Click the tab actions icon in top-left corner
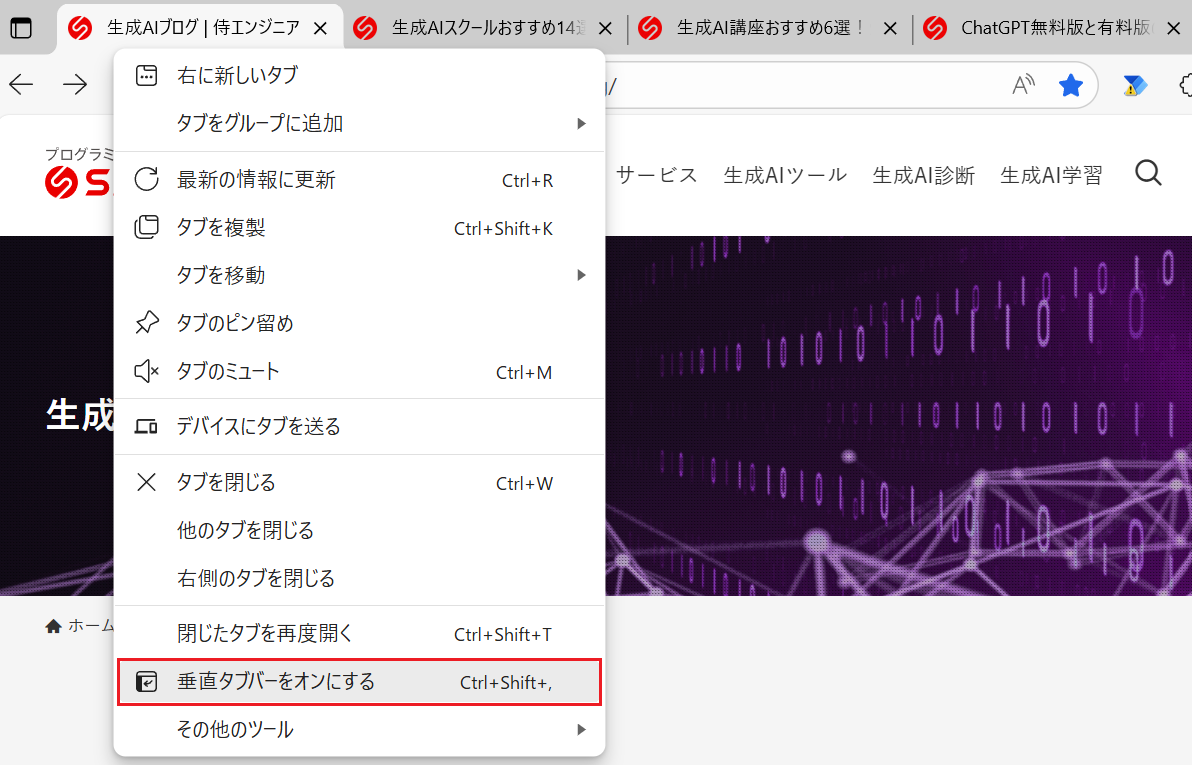 tap(20, 28)
